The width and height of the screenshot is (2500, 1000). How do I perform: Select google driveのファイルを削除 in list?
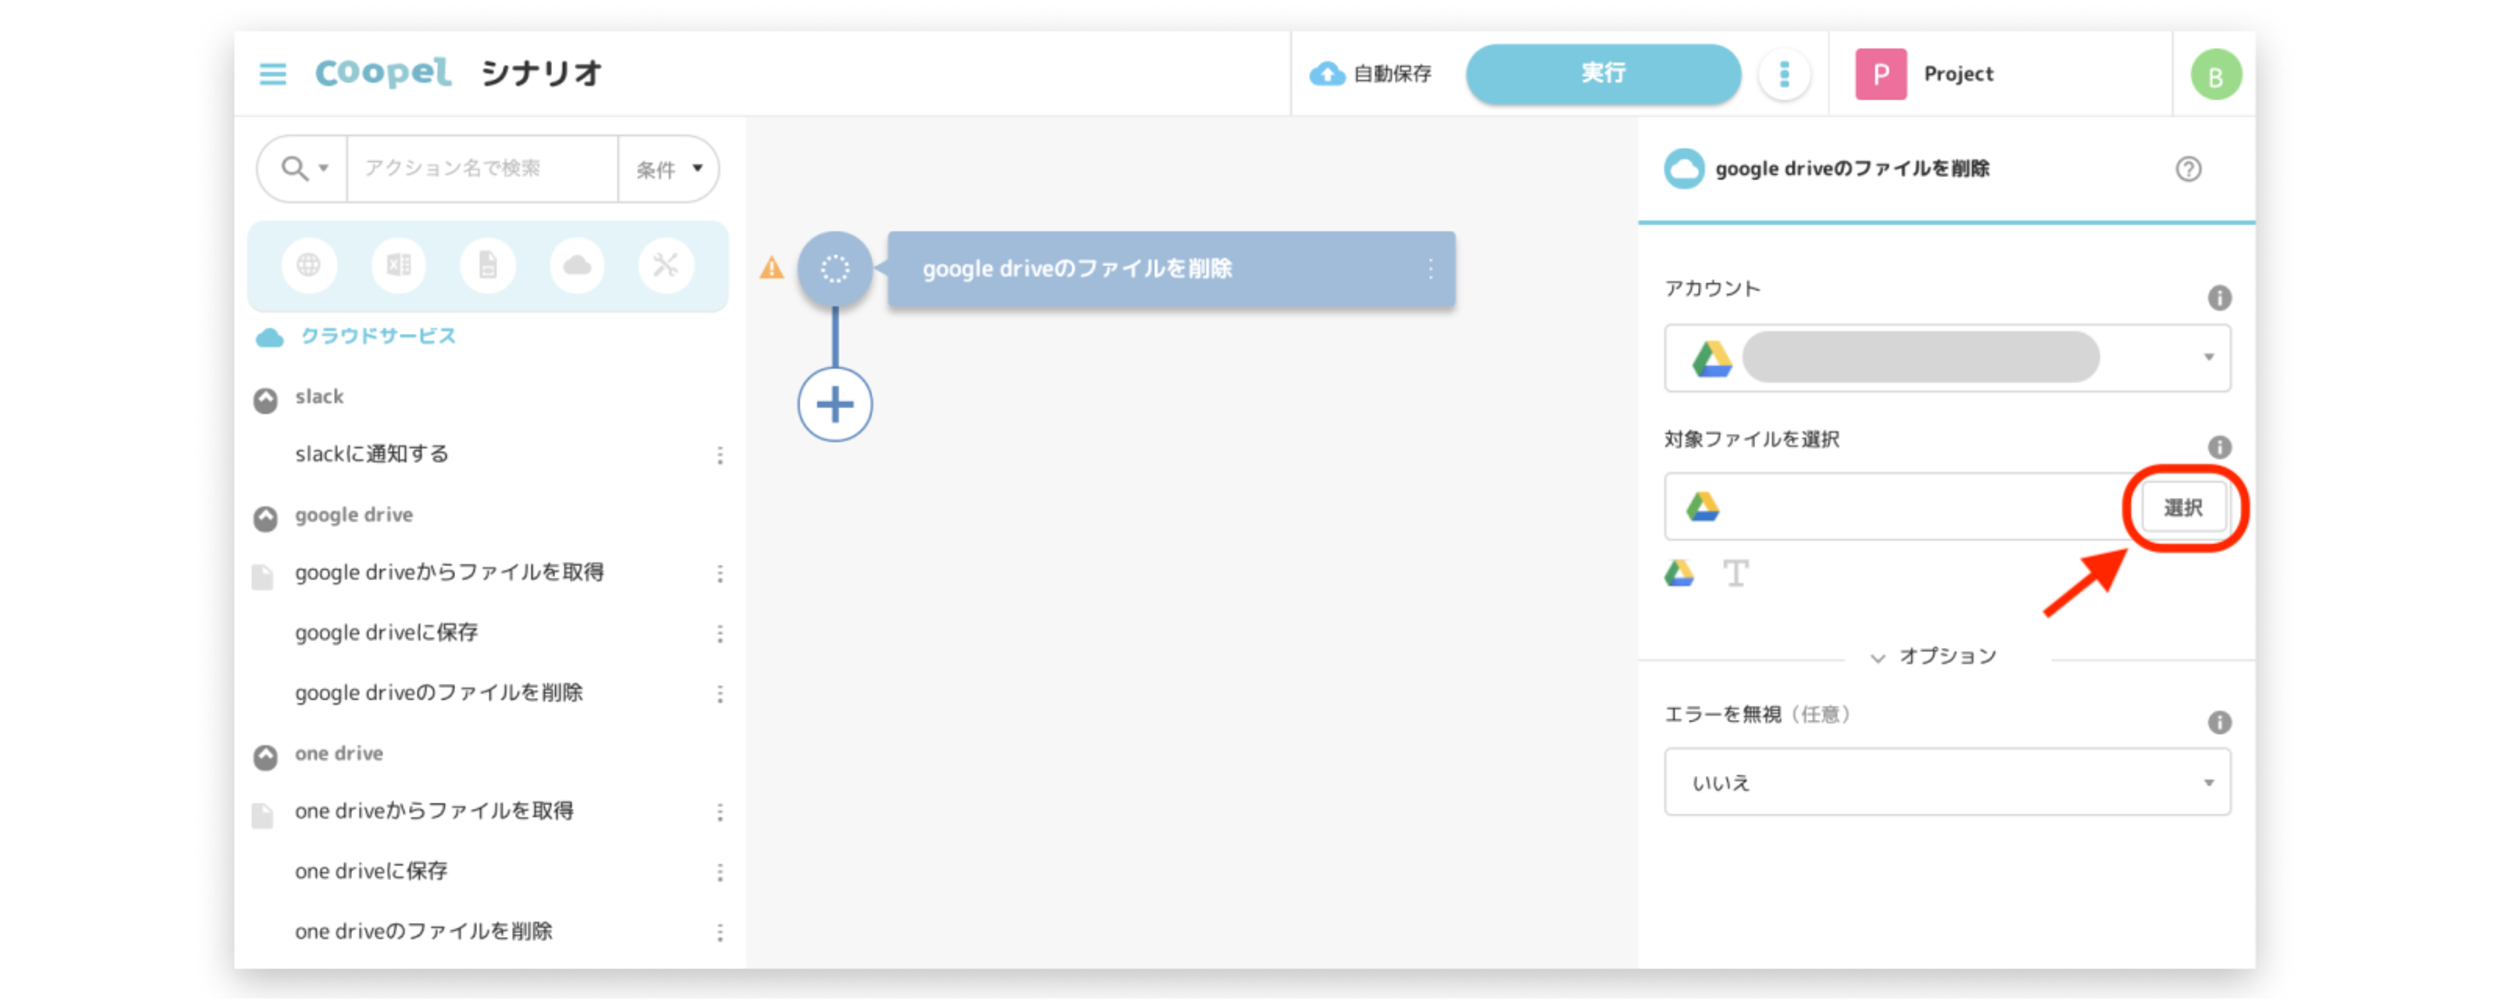[x=438, y=692]
